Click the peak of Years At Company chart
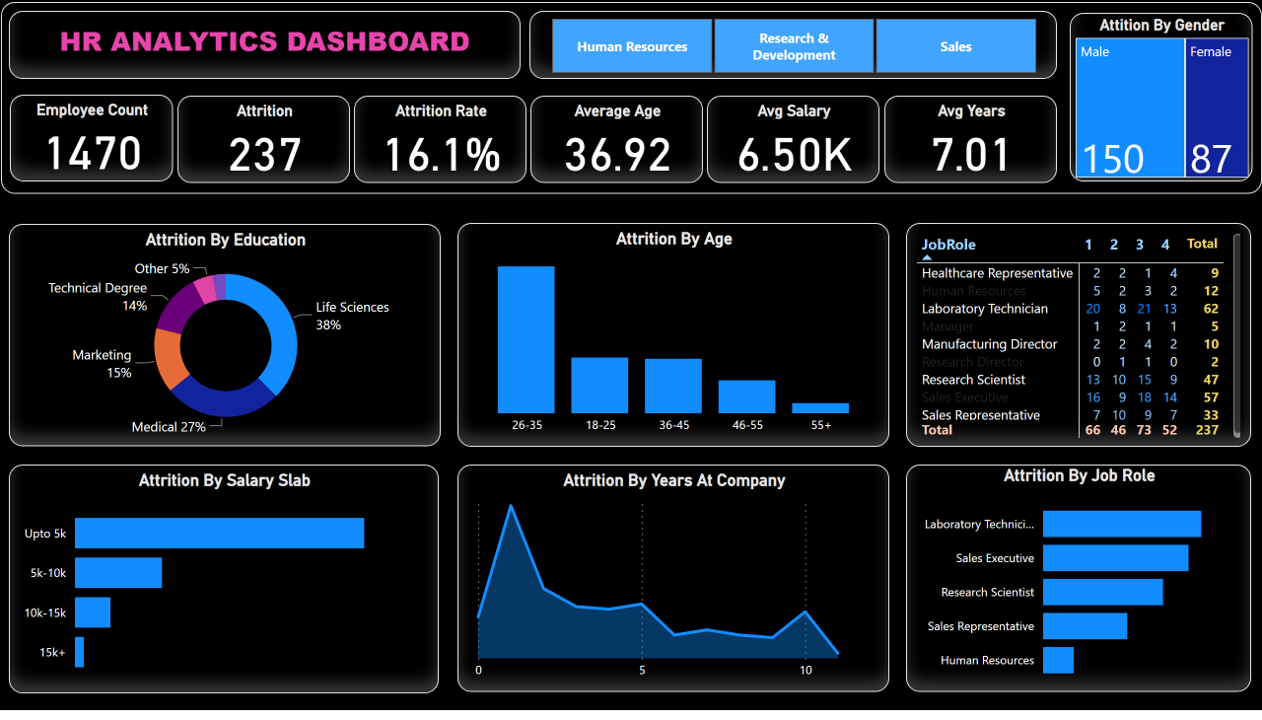This screenshot has width=1262, height=720. point(511,506)
